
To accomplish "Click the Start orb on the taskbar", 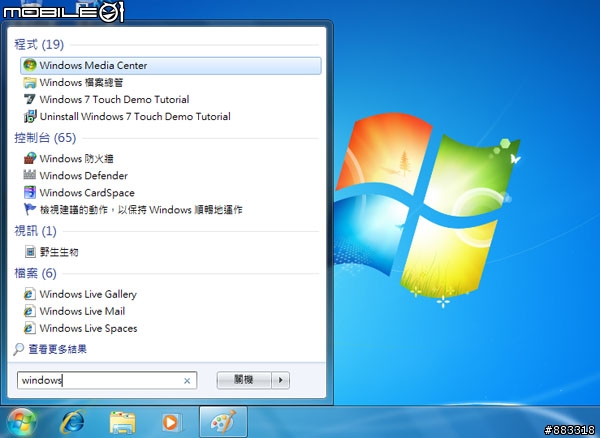I will point(22,422).
